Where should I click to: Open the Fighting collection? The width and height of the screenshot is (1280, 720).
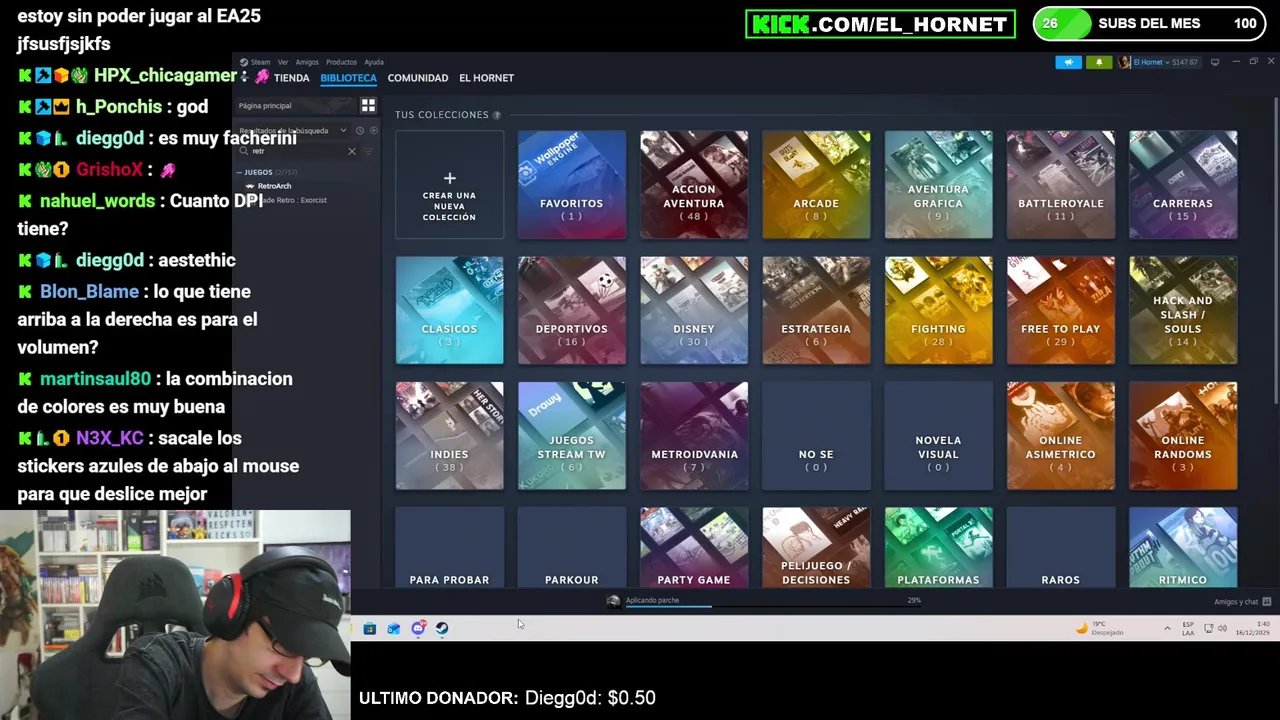pos(938,310)
